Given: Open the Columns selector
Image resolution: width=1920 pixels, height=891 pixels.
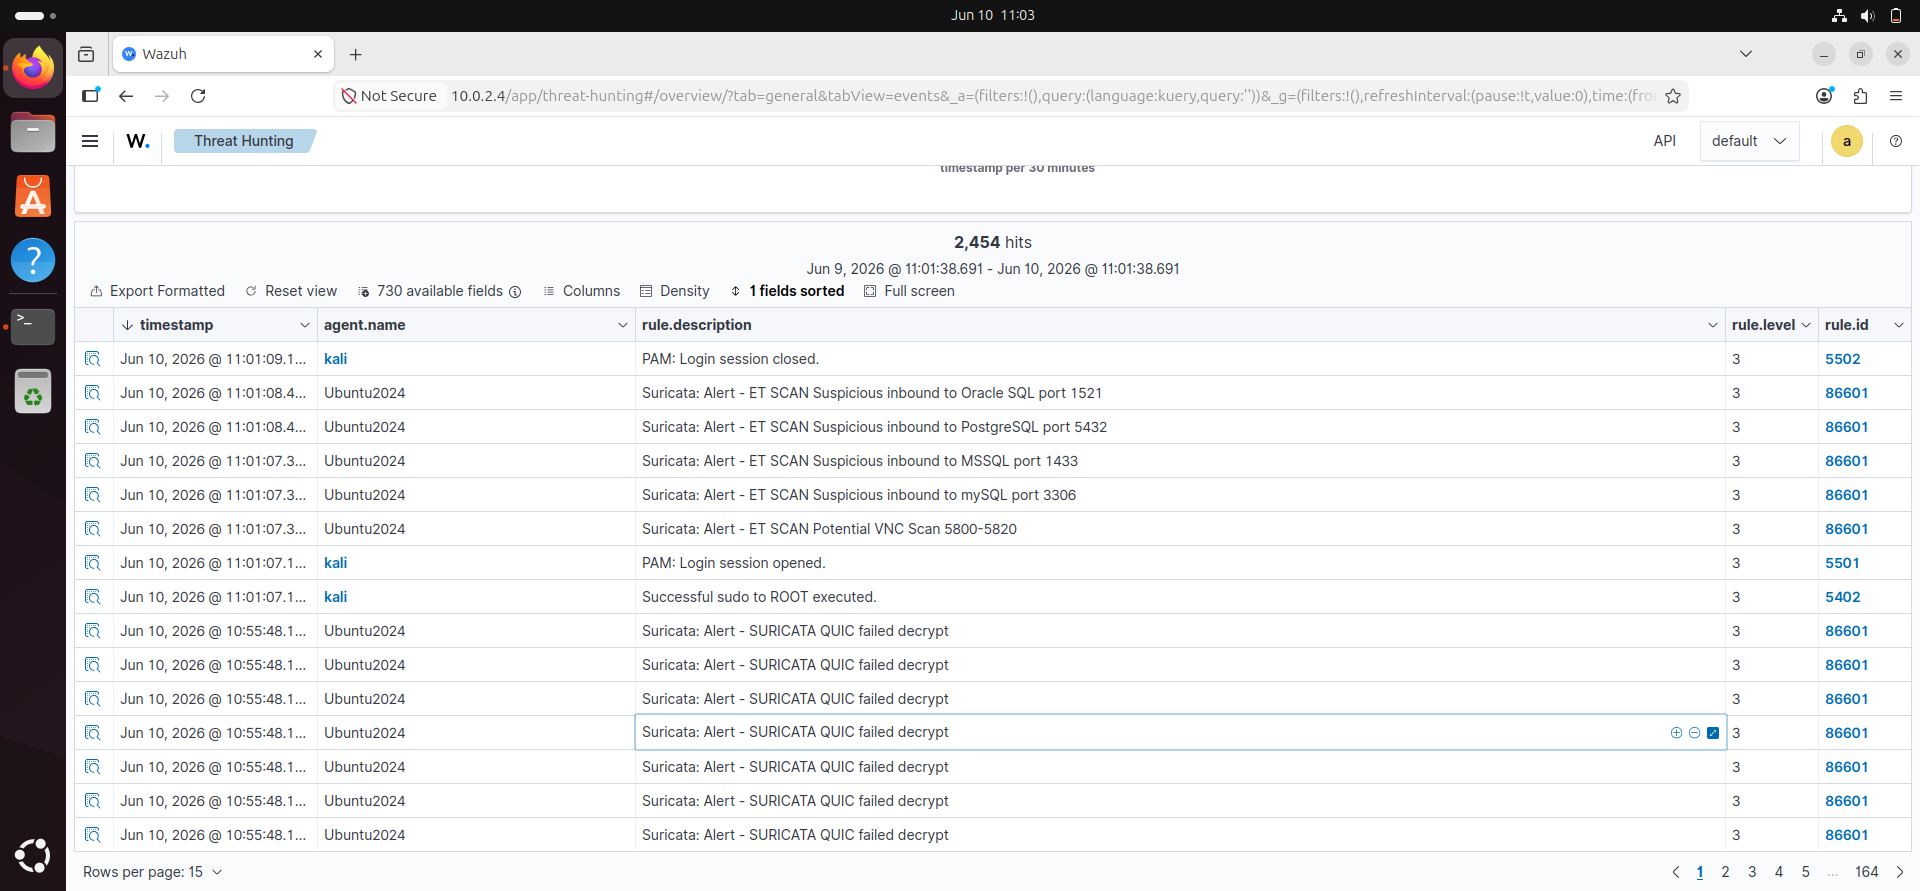Looking at the screenshot, I should click(582, 291).
